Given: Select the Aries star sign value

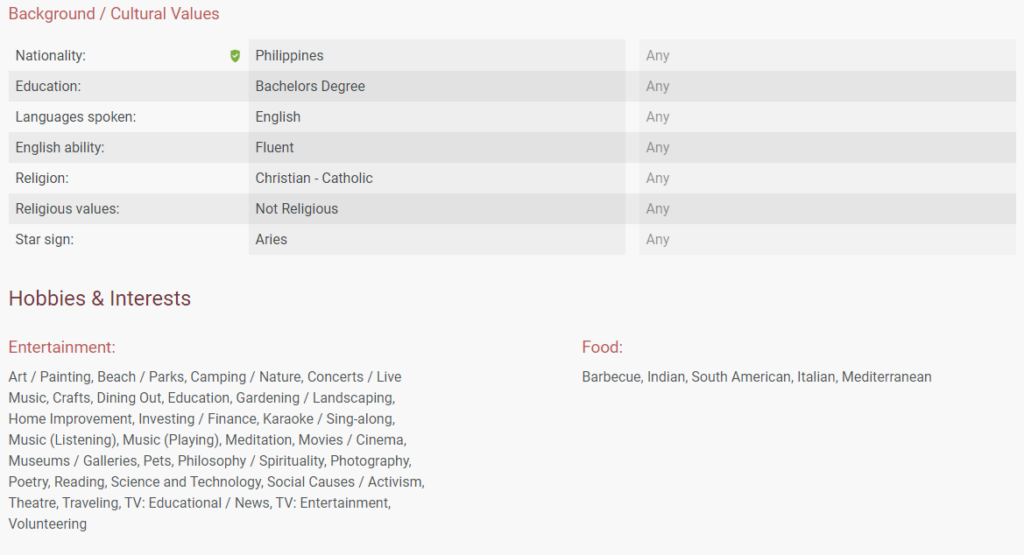Looking at the screenshot, I should click(271, 240).
